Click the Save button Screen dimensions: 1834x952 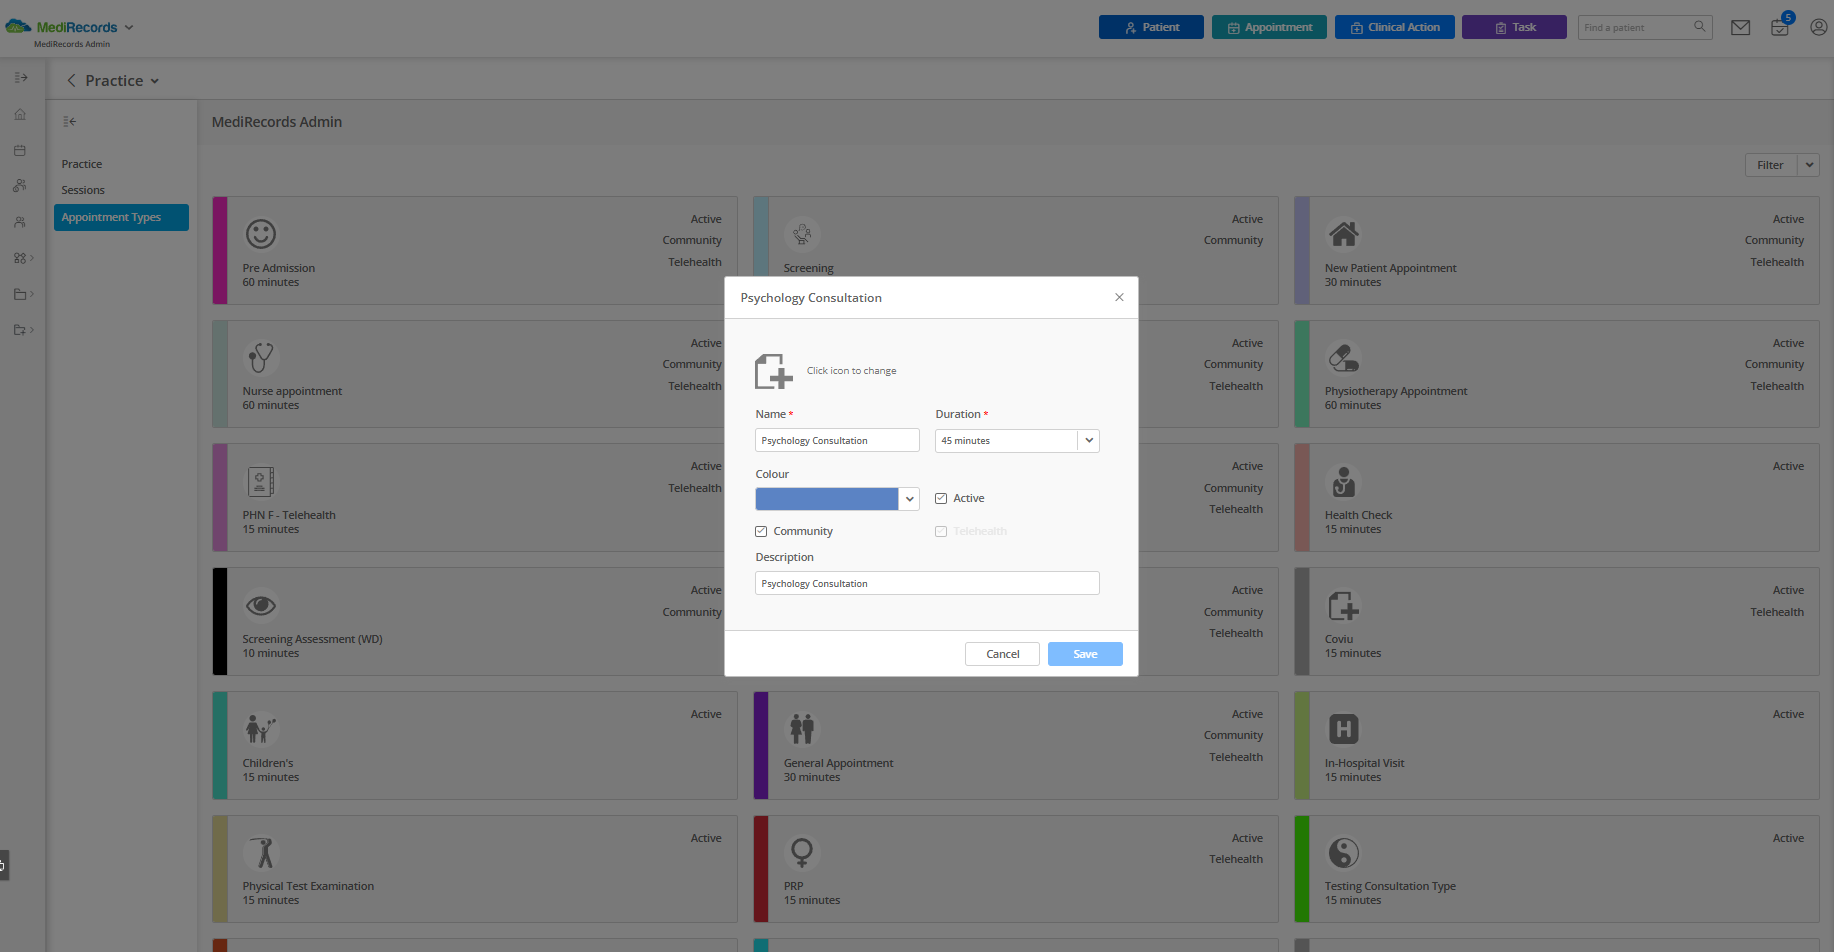point(1085,653)
